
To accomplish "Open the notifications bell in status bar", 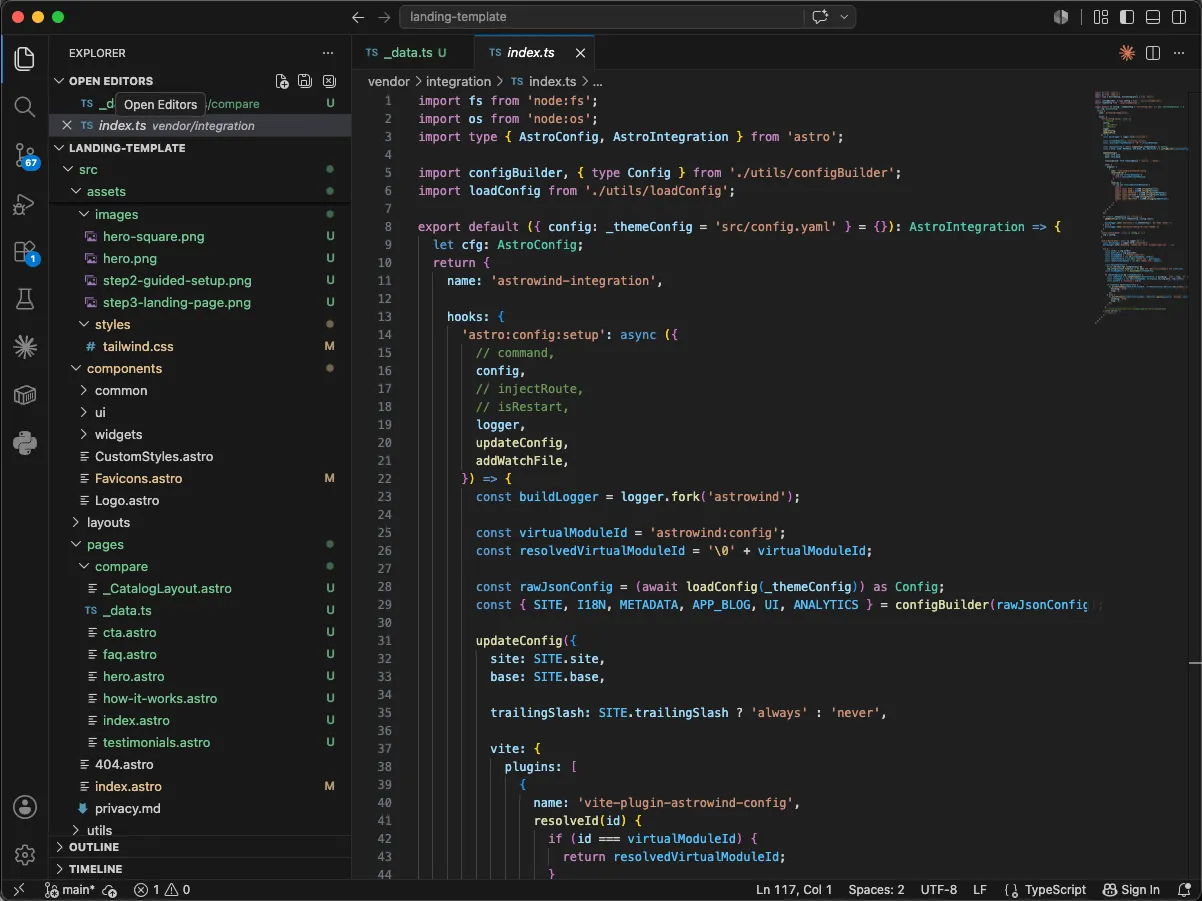I will [x=1183, y=890].
